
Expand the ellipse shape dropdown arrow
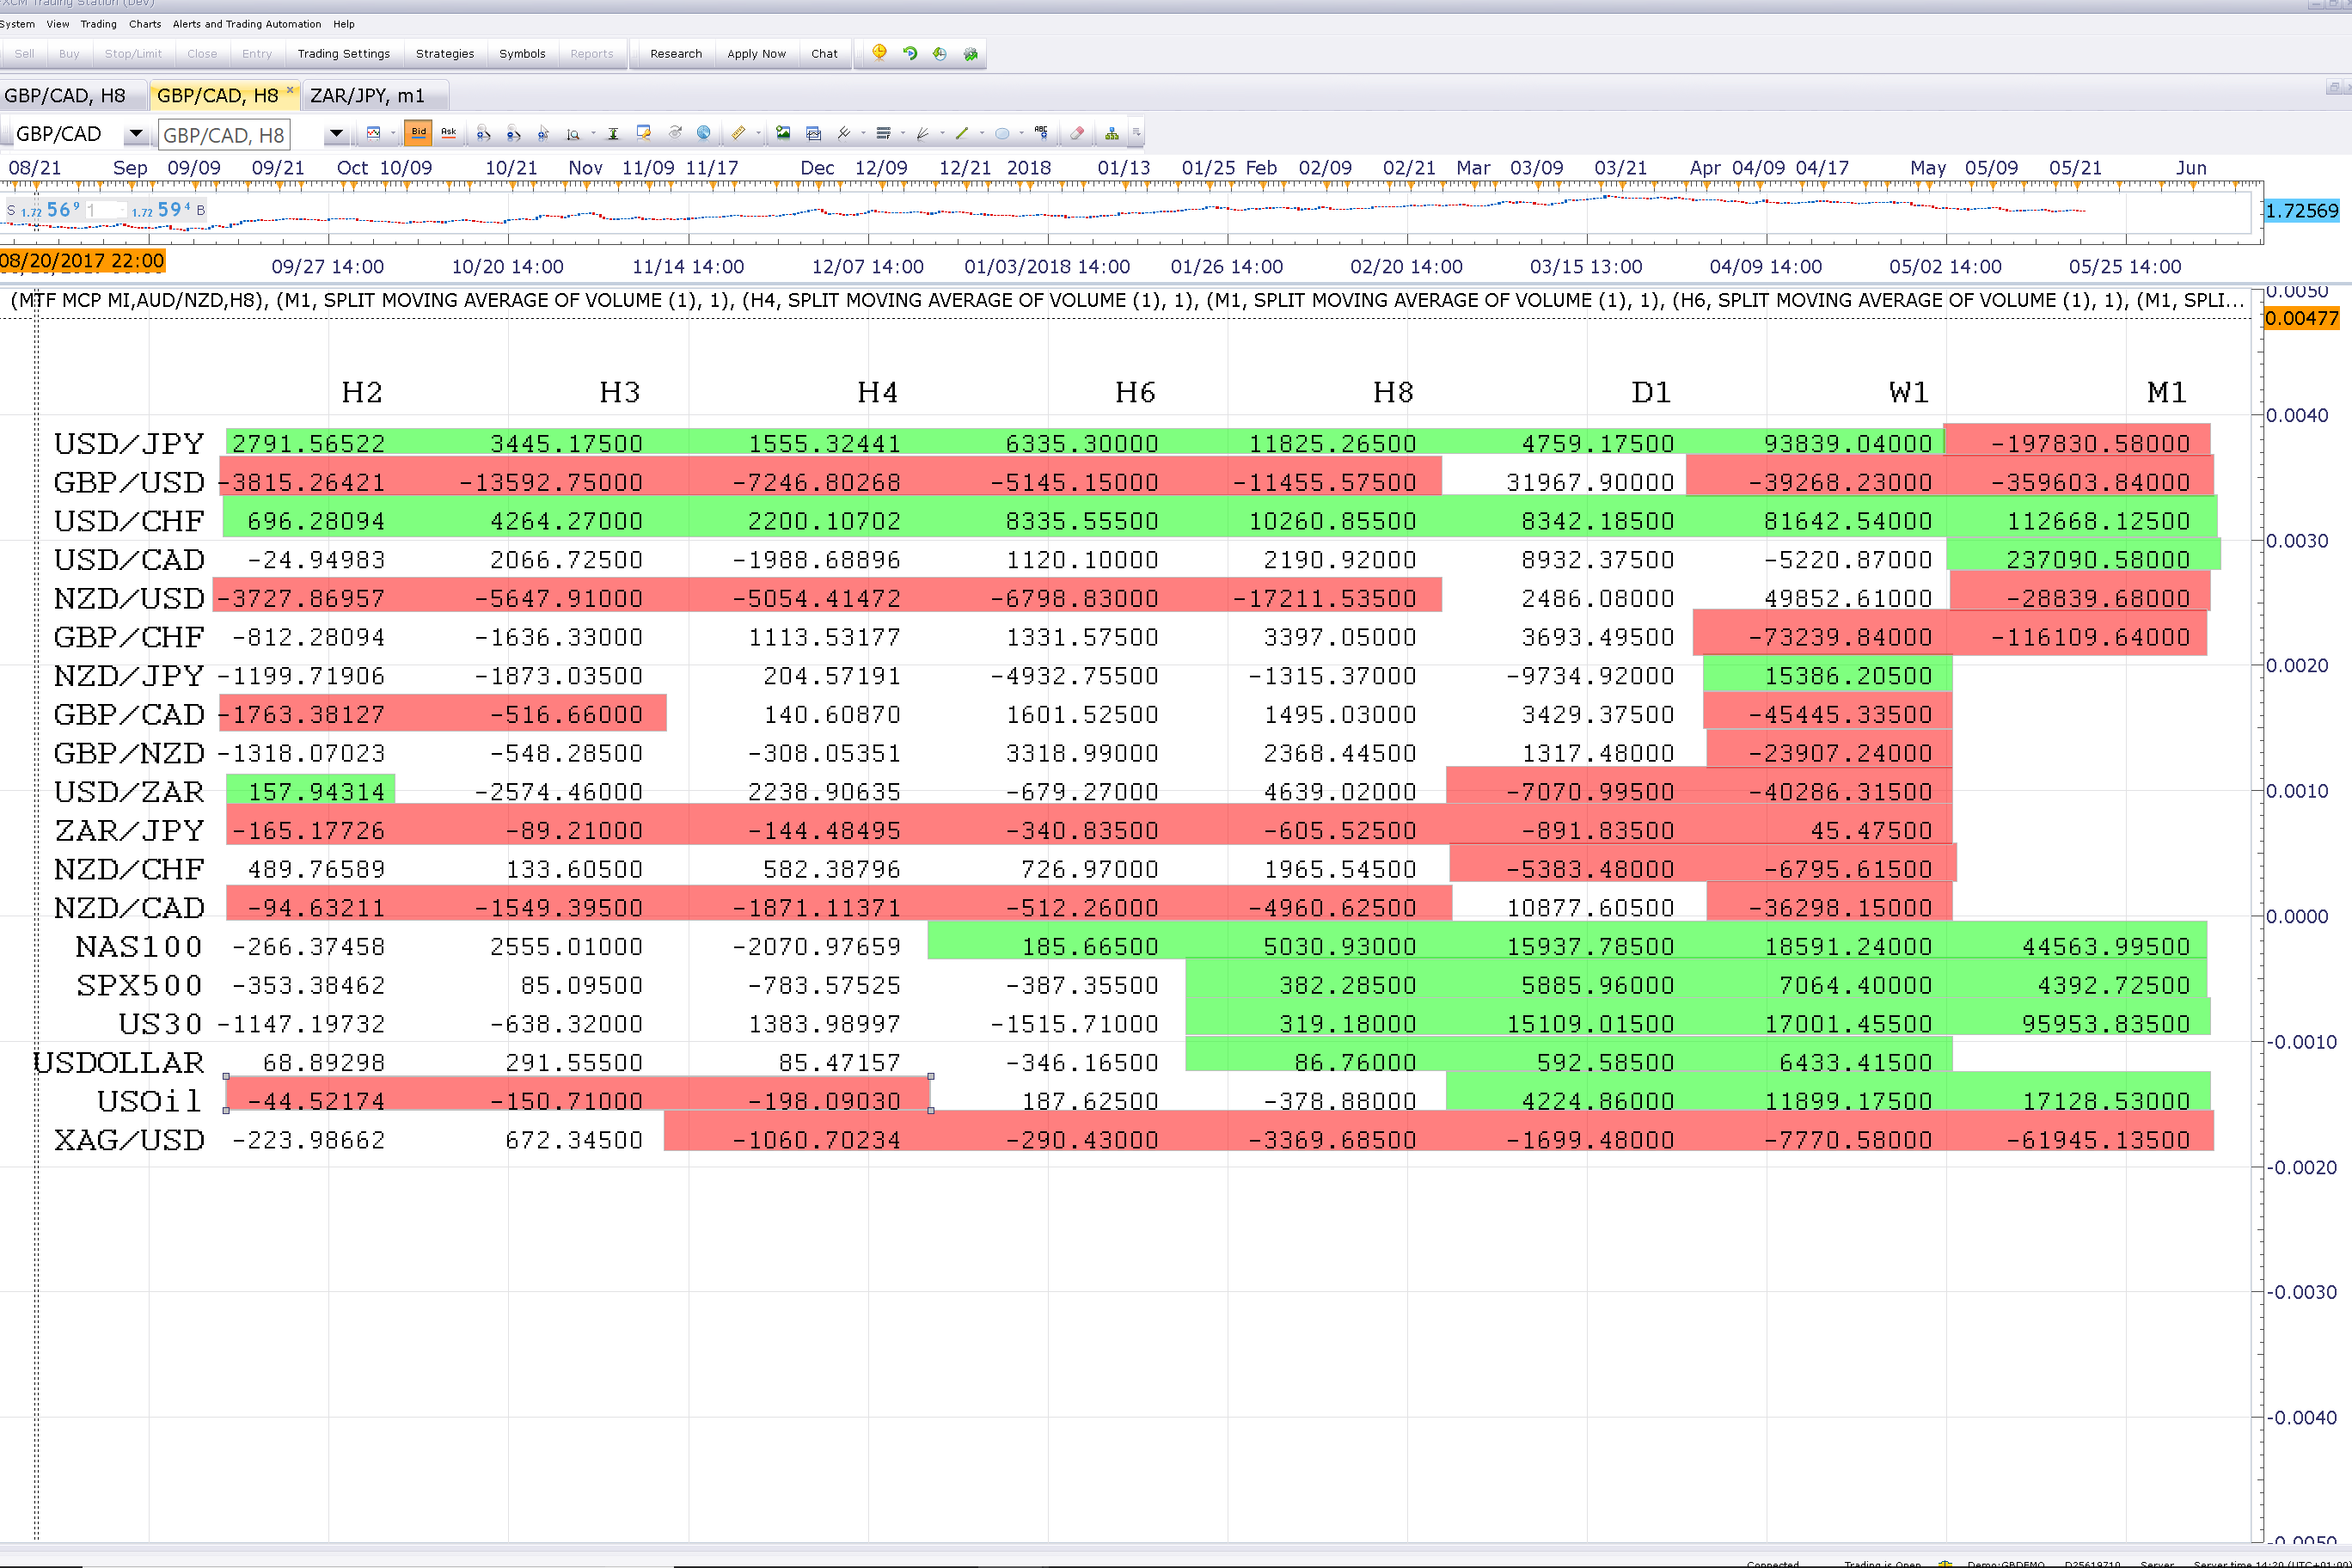pos(1021,133)
